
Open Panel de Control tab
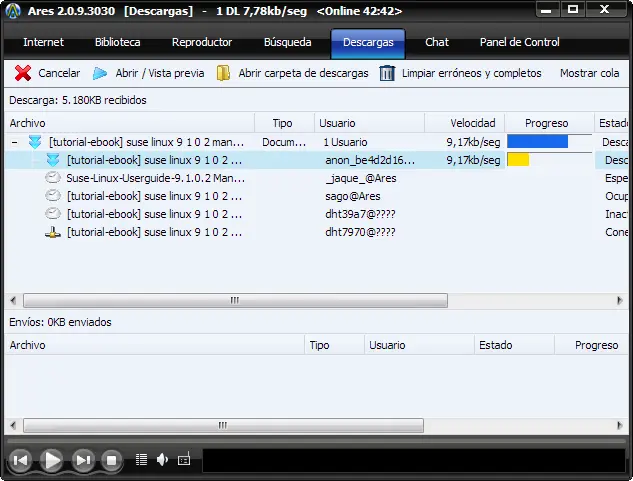[x=520, y=42]
